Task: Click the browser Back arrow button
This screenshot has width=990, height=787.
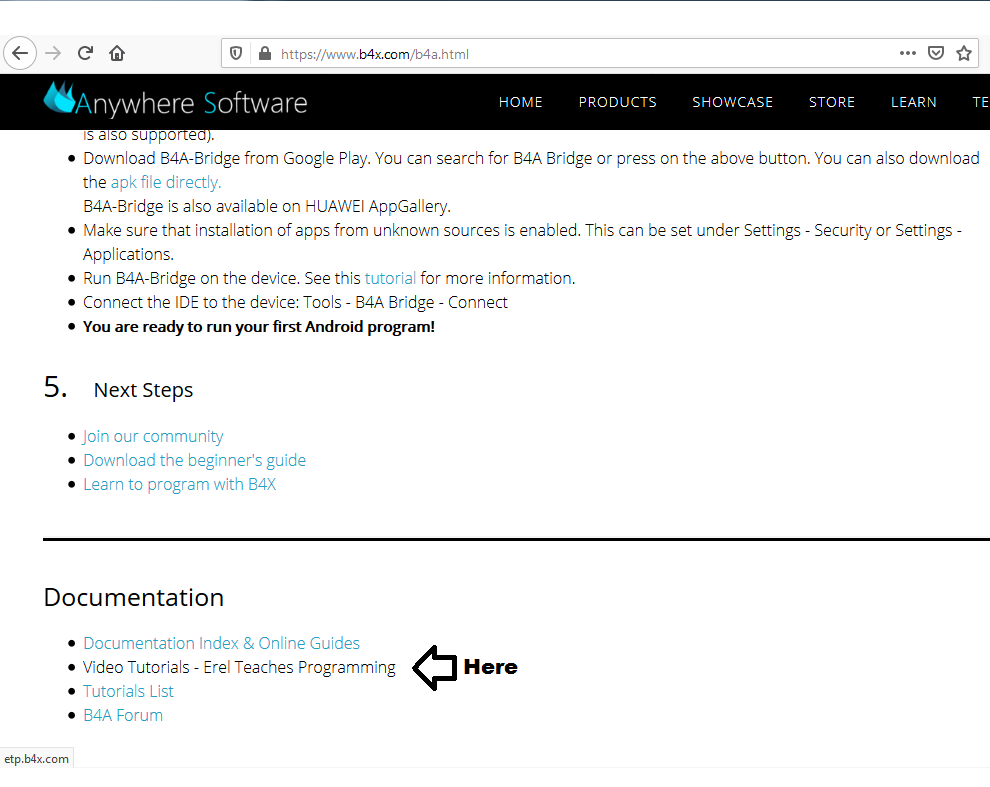Action: (x=20, y=54)
